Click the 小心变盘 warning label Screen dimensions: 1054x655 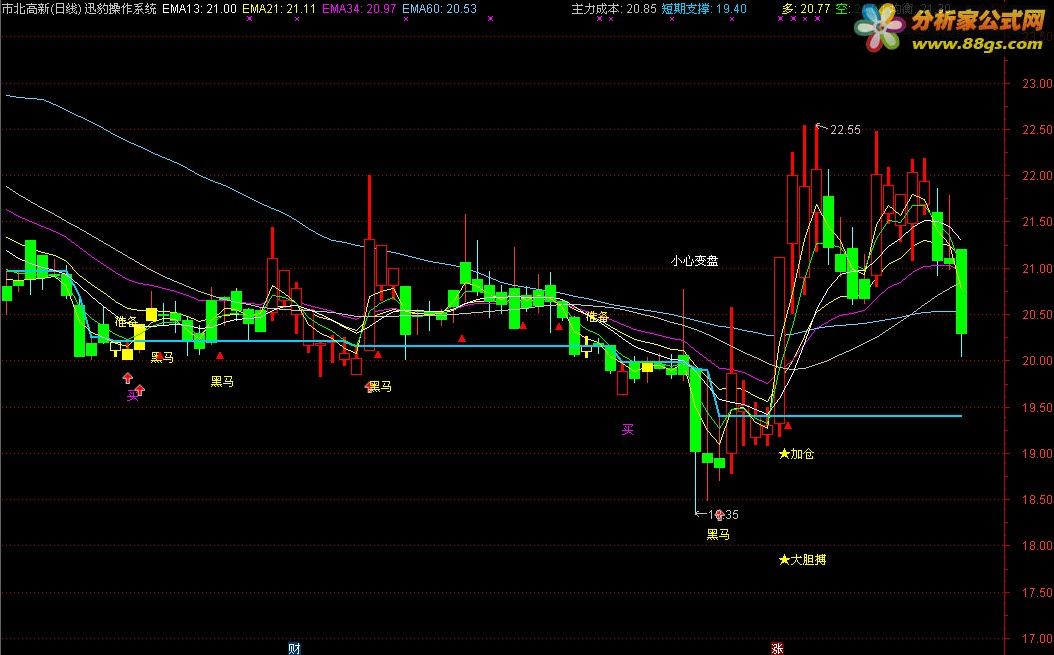click(x=694, y=260)
